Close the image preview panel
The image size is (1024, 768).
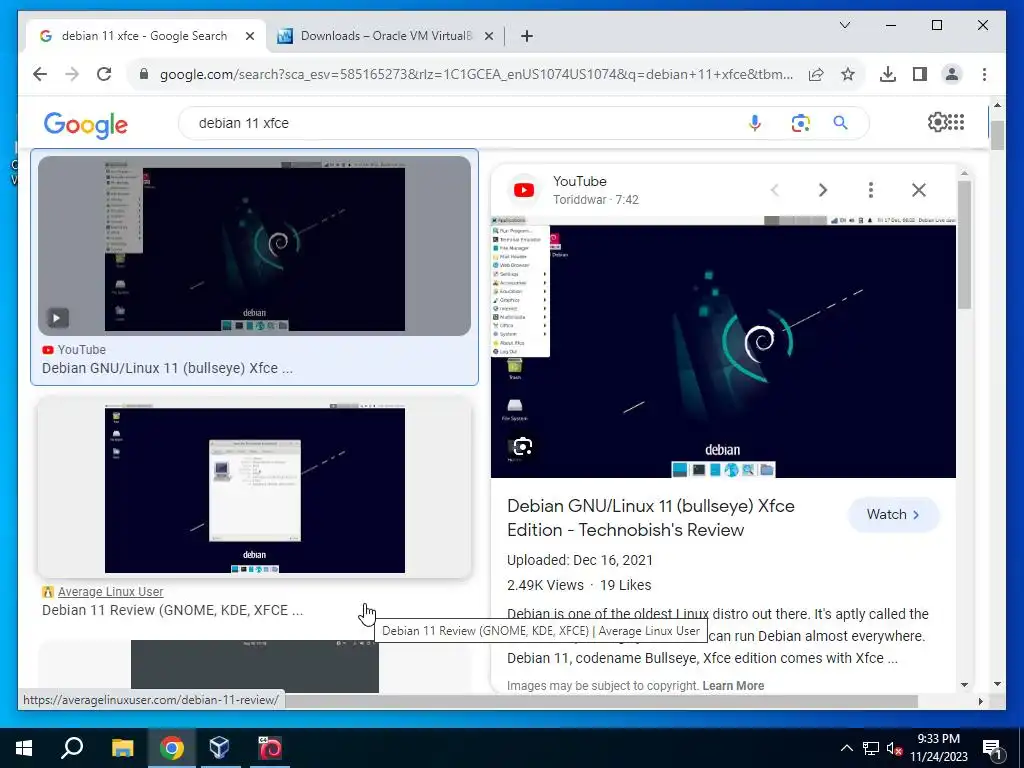click(919, 190)
